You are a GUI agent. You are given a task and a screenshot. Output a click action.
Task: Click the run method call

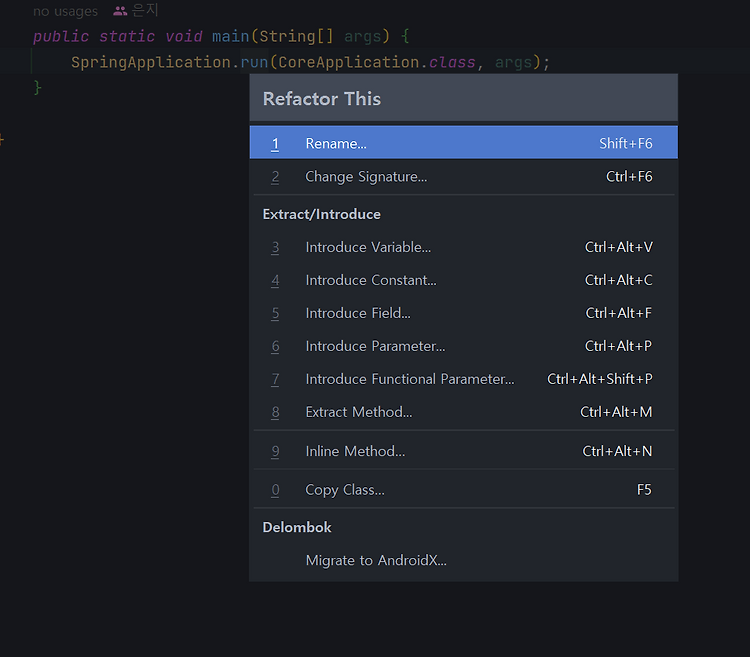coord(254,62)
